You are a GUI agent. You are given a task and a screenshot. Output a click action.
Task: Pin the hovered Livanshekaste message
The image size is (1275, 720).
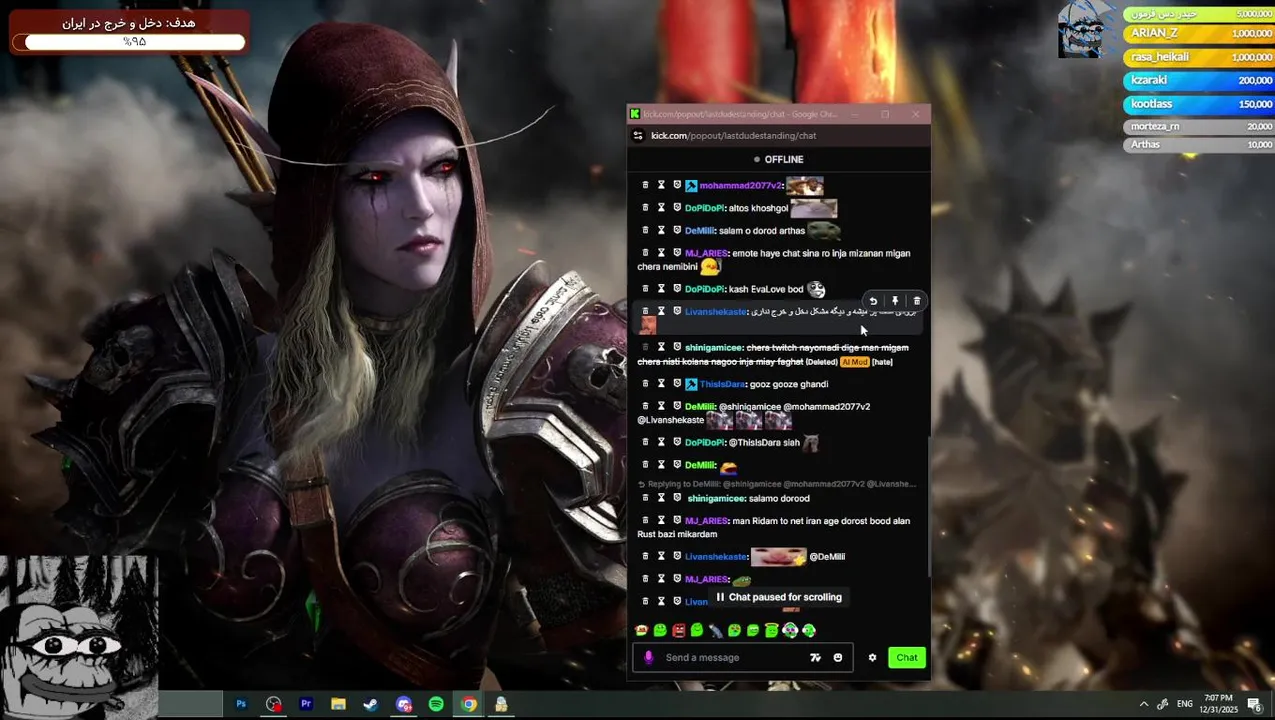tap(895, 301)
